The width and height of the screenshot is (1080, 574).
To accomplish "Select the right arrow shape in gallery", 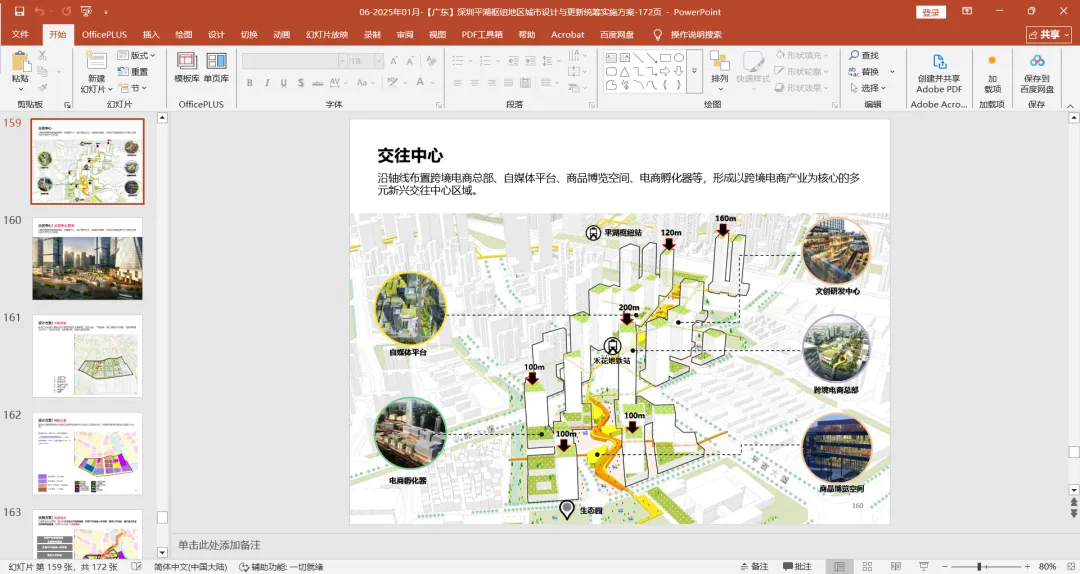I will click(x=665, y=72).
